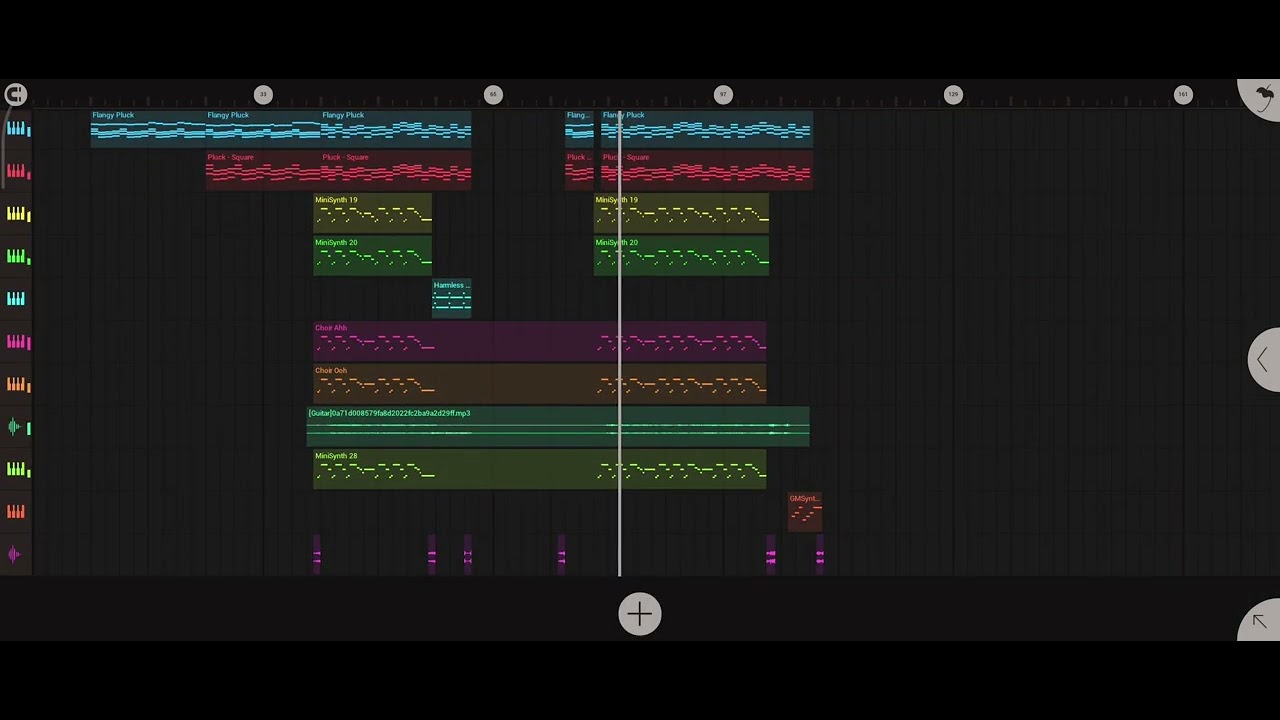Image resolution: width=1280 pixels, height=720 pixels.
Task: Jump to bar 33 ruler marker
Action: (263, 95)
